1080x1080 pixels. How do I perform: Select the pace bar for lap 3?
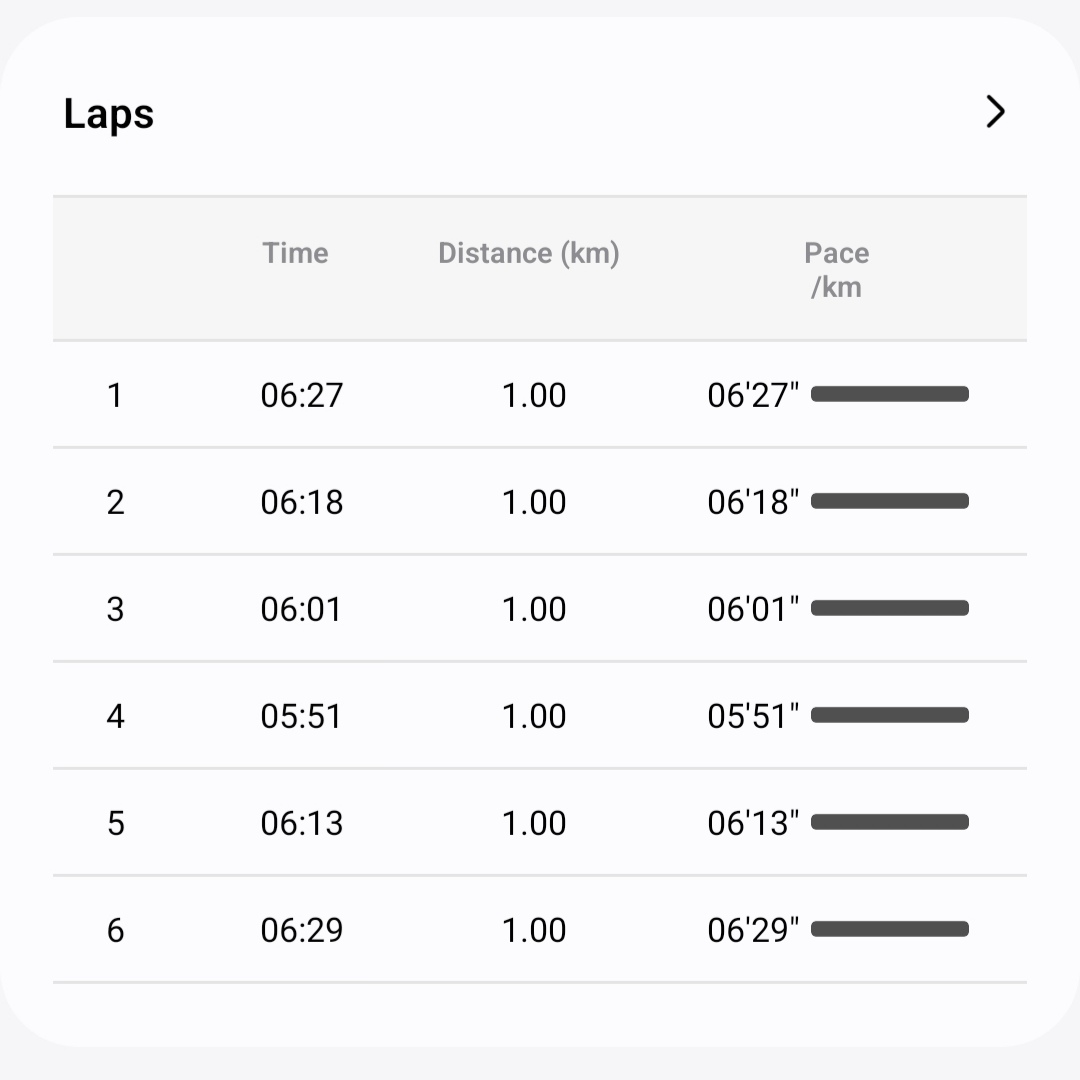tap(890, 608)
